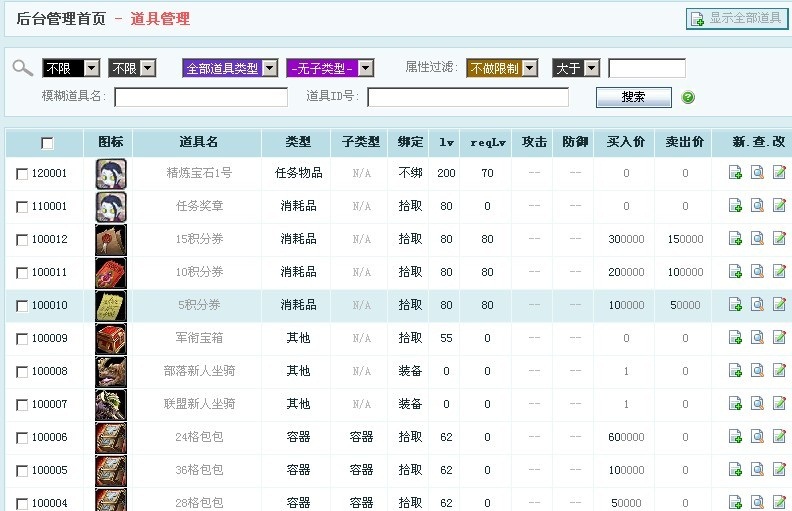Sort by the 买入价 column header
The image size is (792, 511).
coord(625,142)
